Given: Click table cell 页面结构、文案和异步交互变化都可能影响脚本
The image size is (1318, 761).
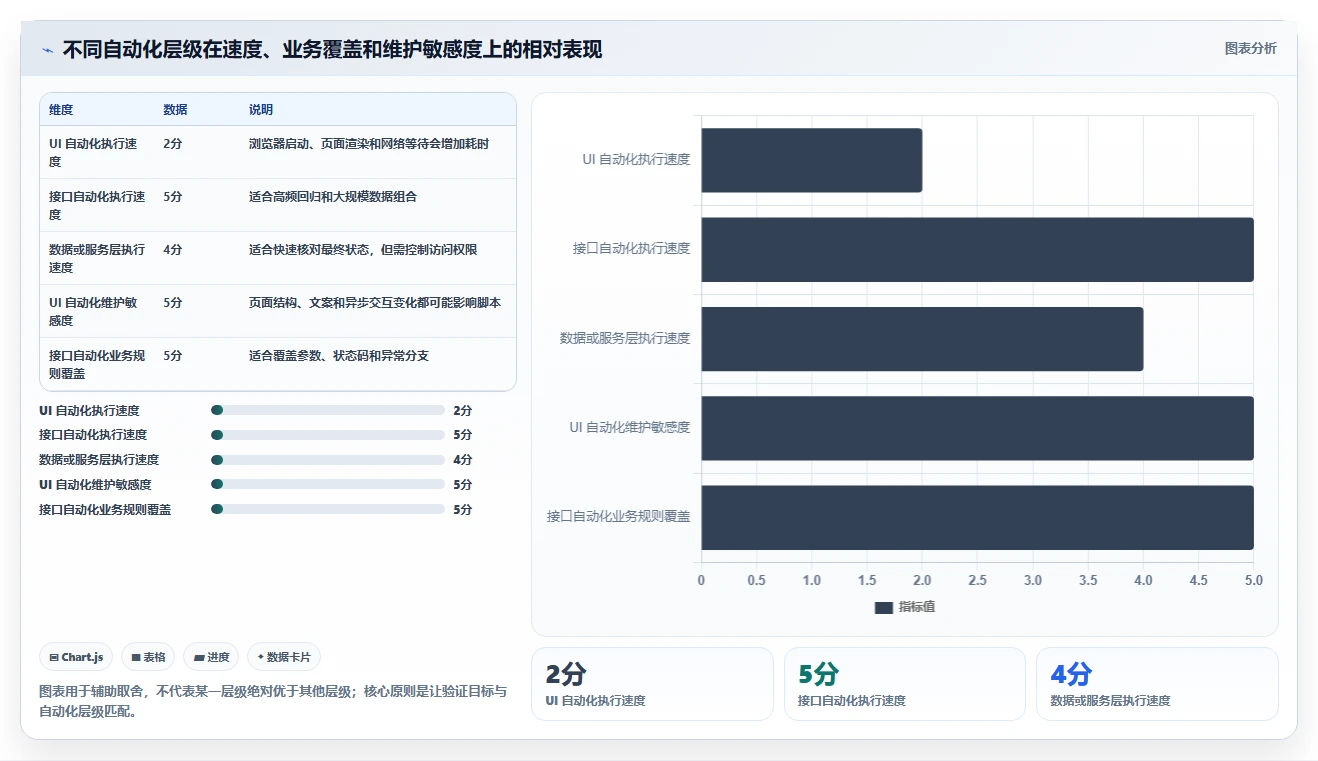Looking at the screenshot, I should tap(375, 303).
